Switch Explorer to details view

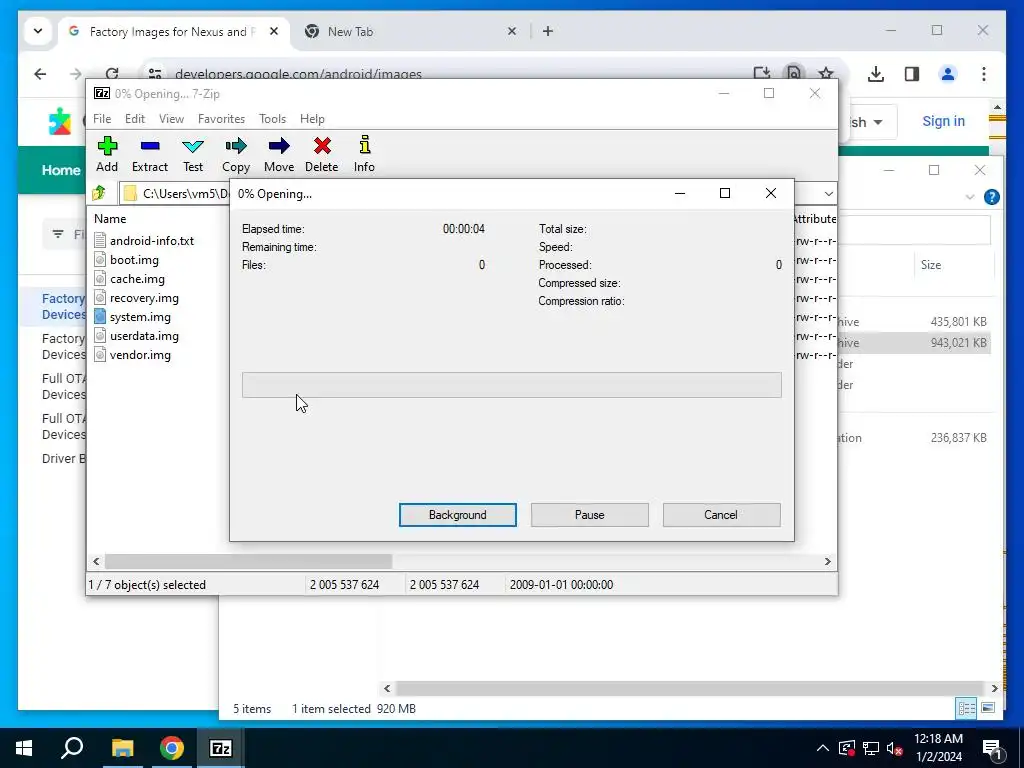click(x=967, y=708)
